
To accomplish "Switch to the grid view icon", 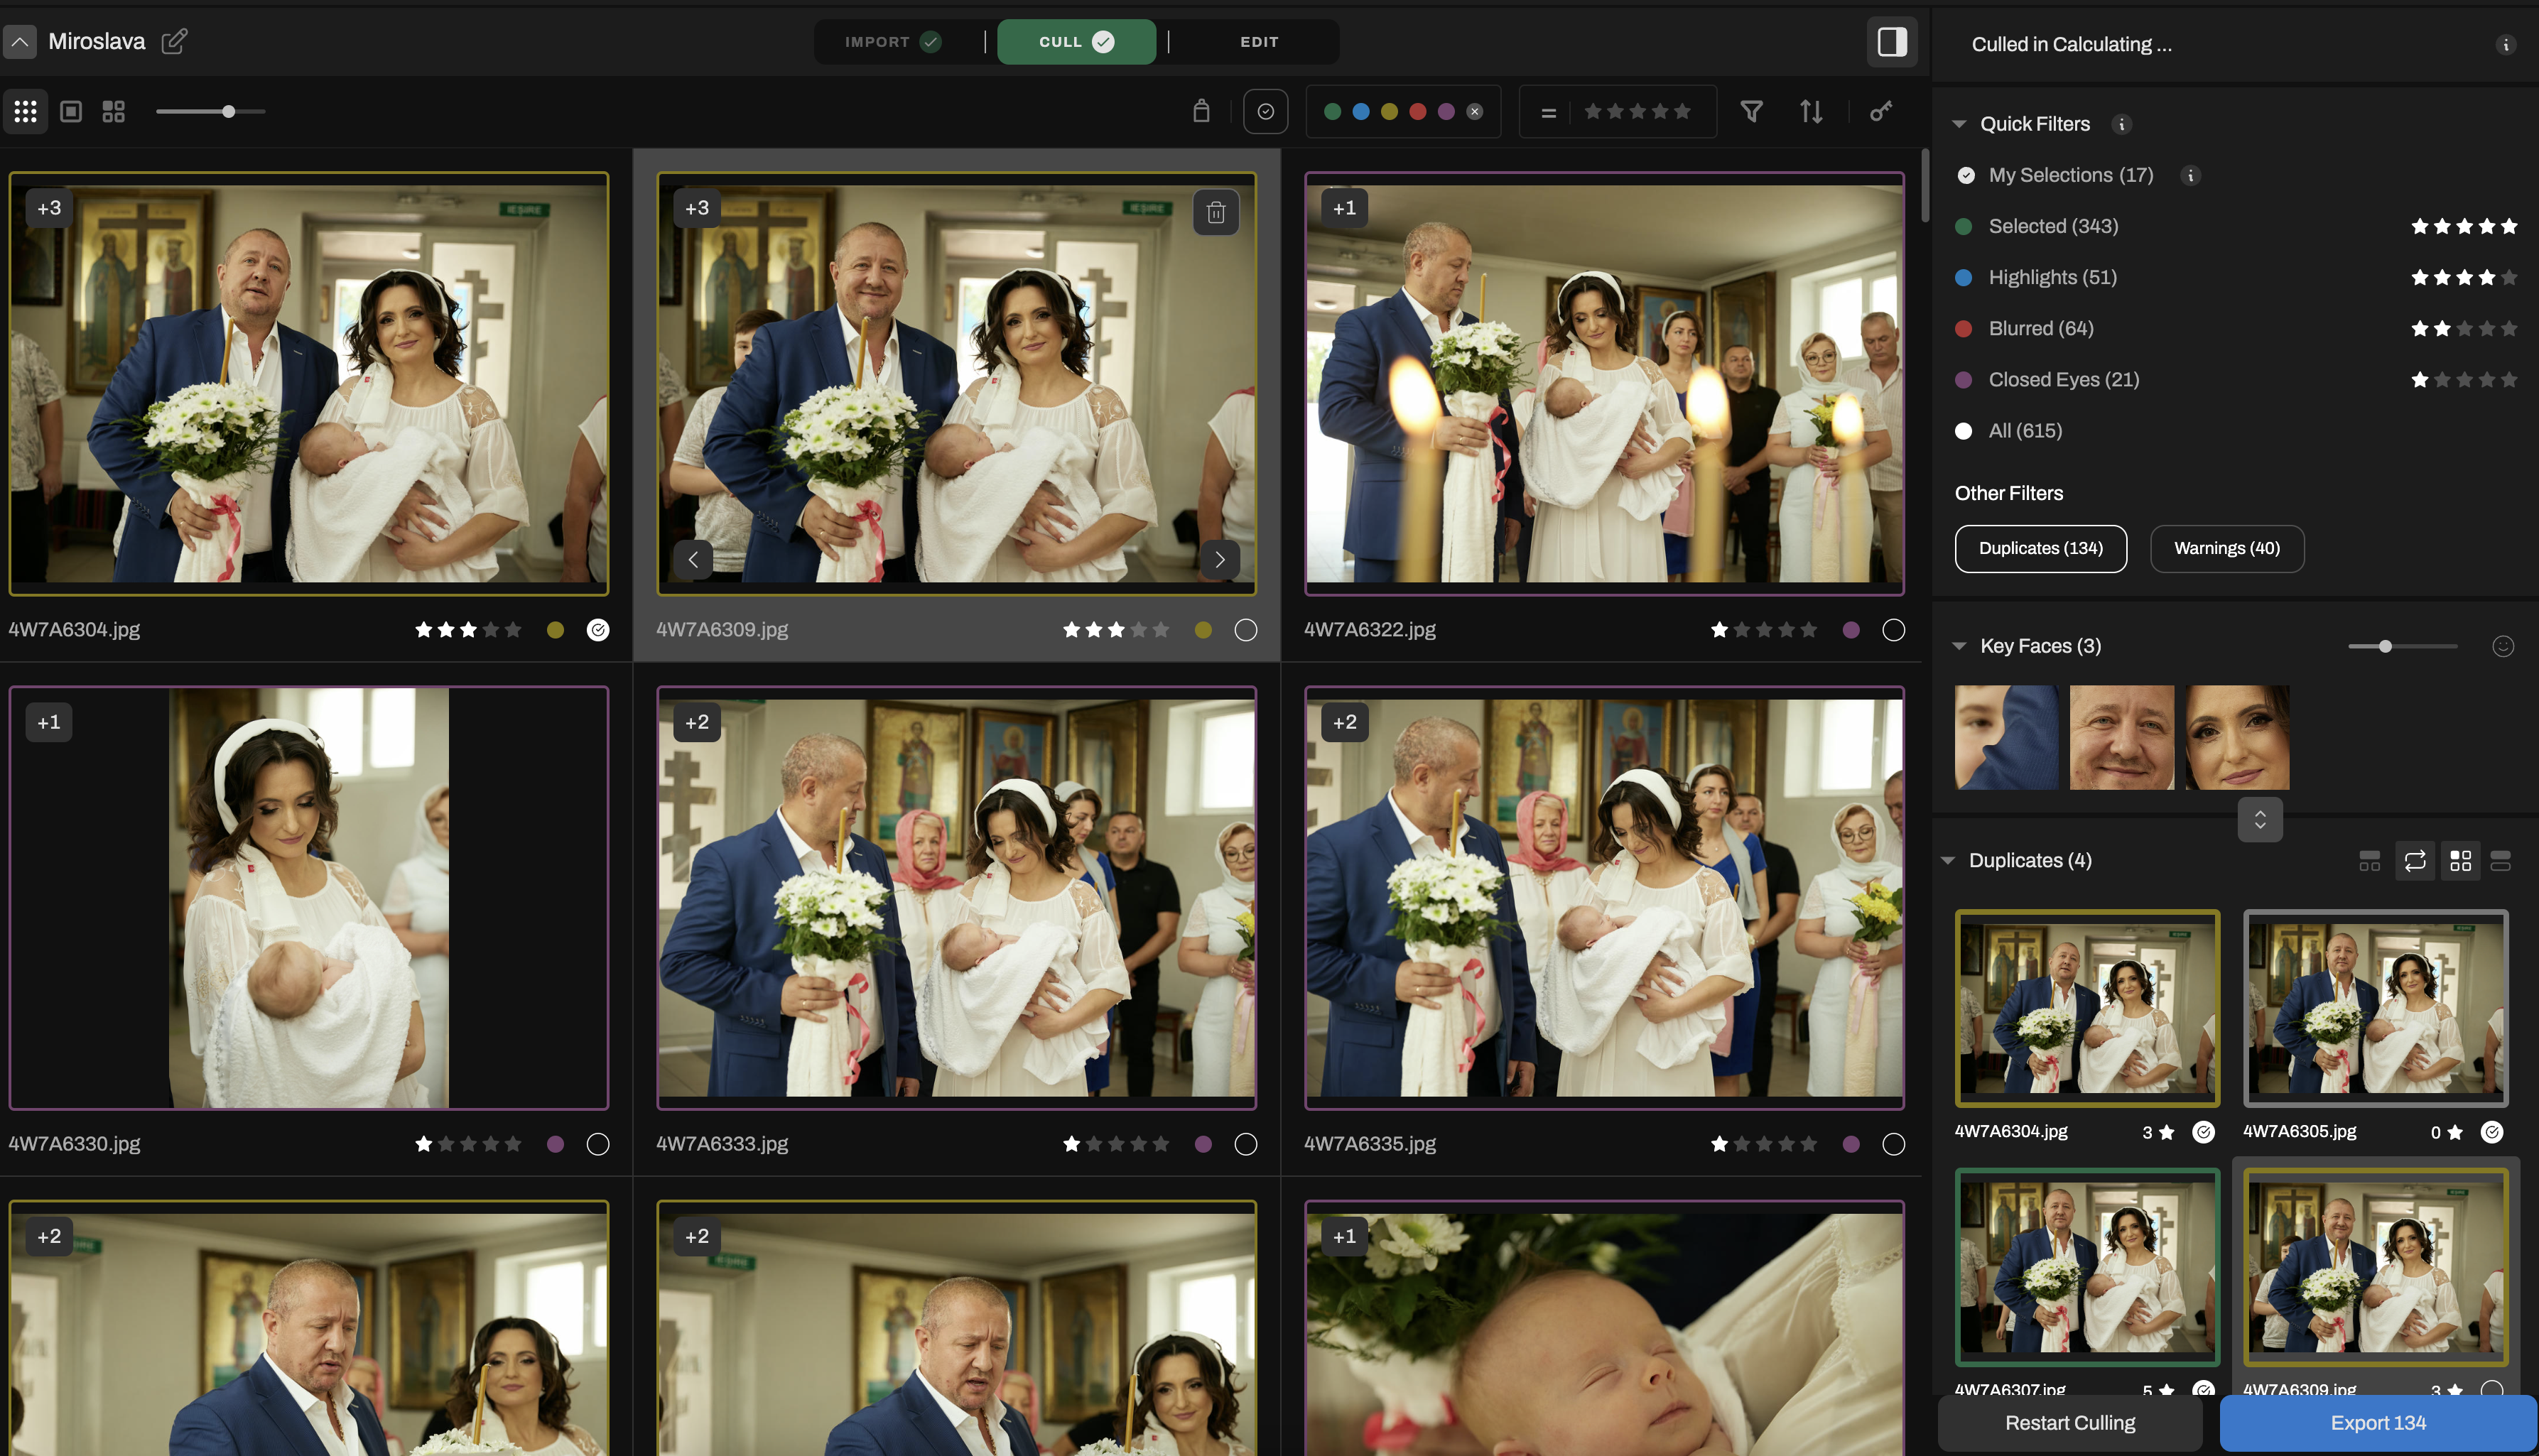I will click(x=25, y=111).
